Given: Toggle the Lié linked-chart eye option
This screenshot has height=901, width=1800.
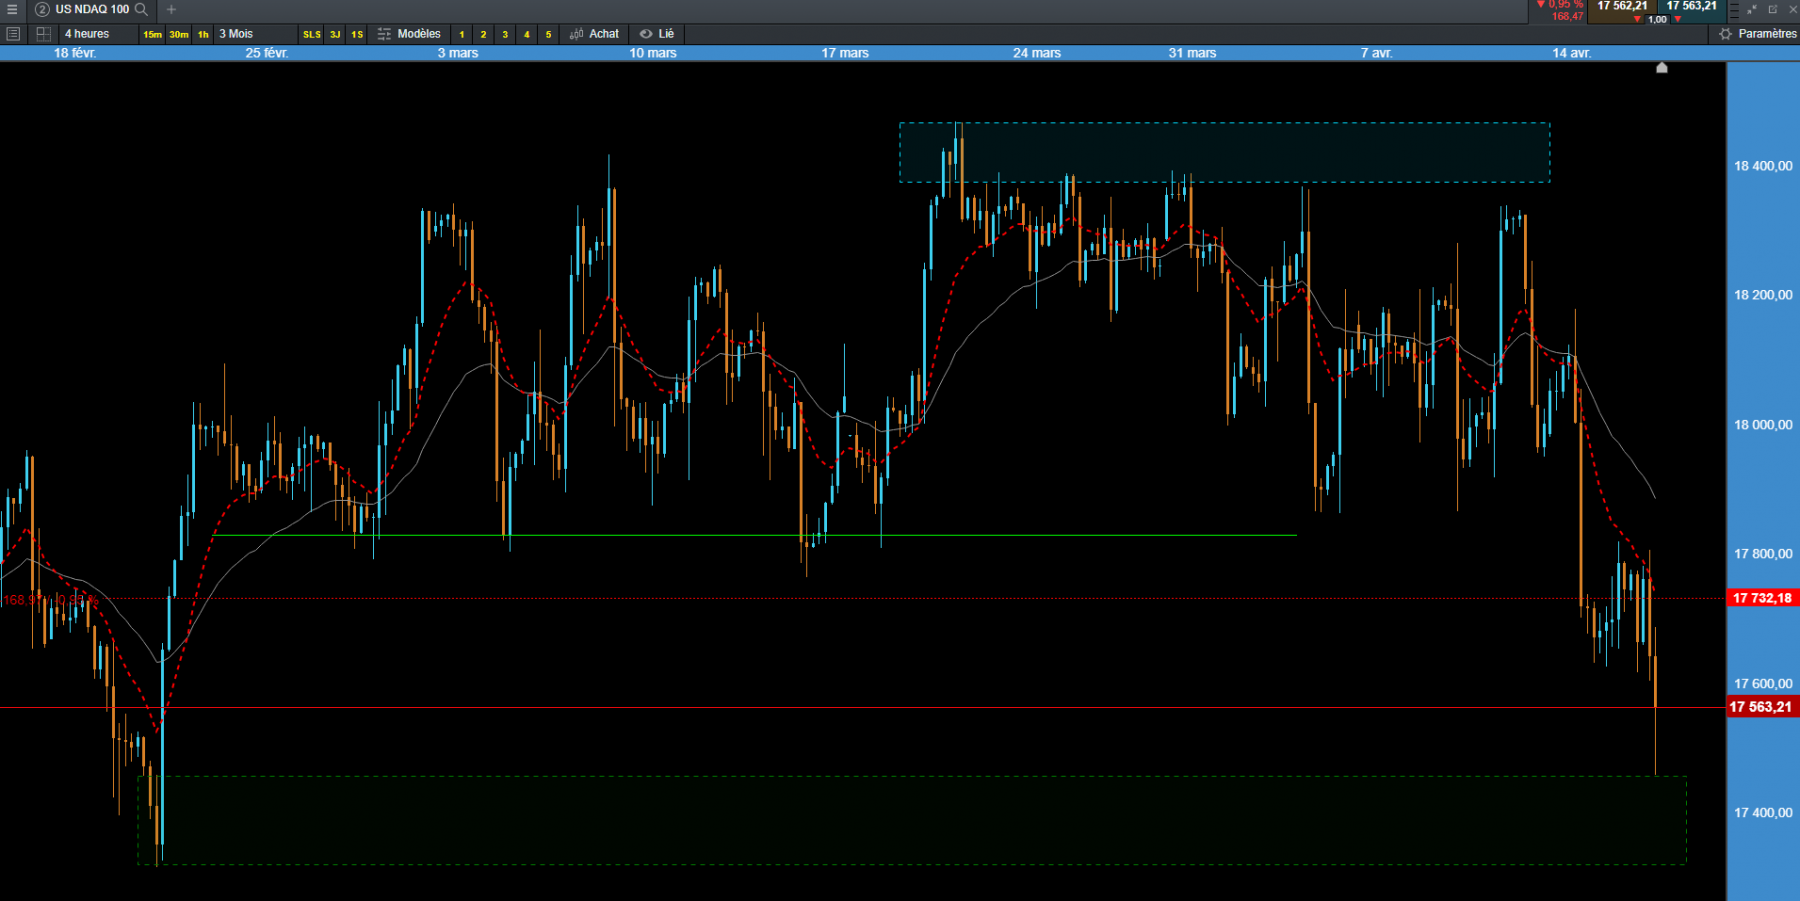Looking at the screenshot, I should [657, 34].
